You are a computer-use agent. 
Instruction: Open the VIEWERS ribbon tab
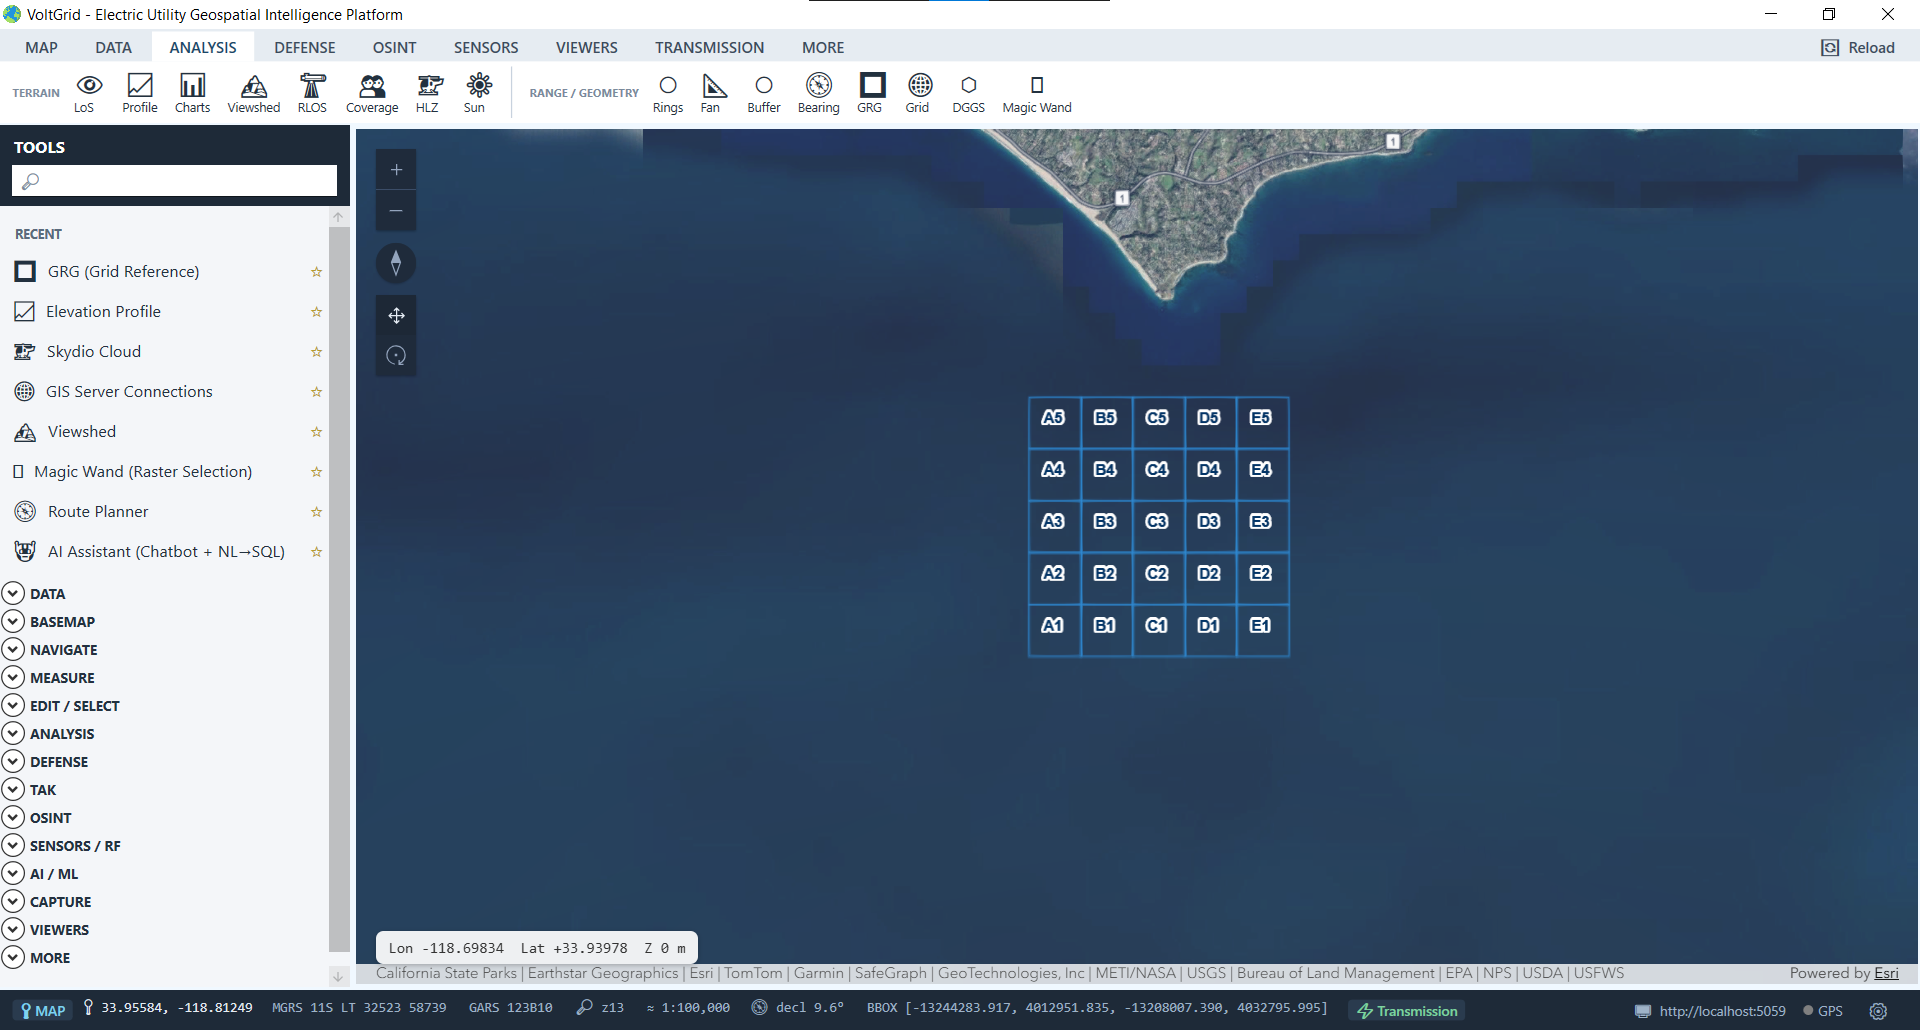[587, 48]
